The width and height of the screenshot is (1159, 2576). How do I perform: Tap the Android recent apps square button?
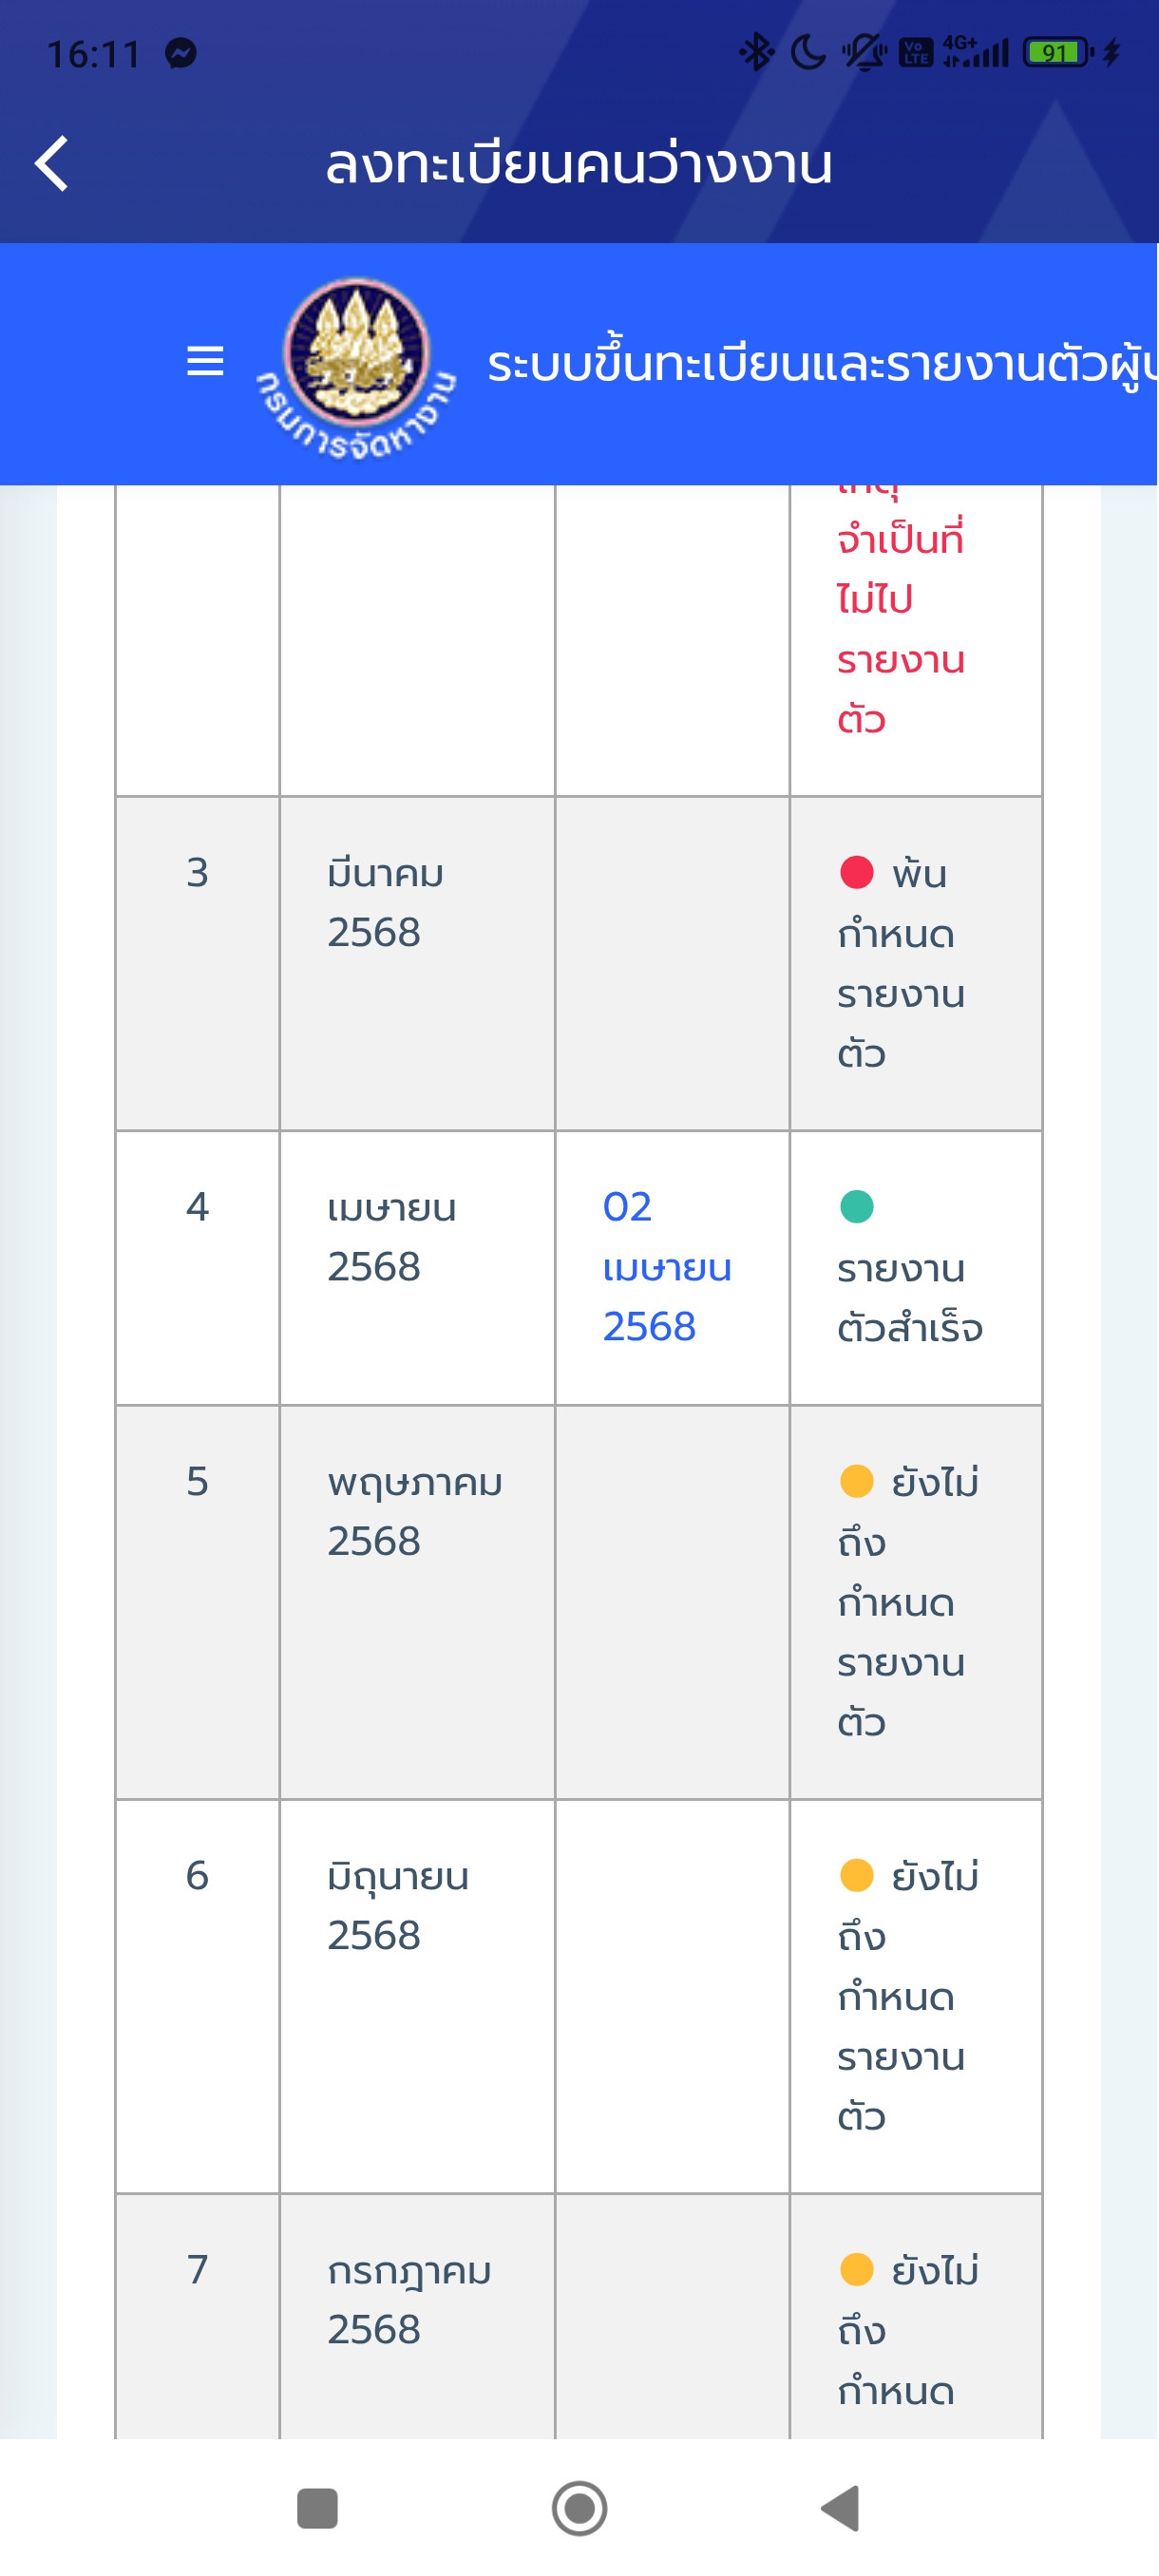318,2508
